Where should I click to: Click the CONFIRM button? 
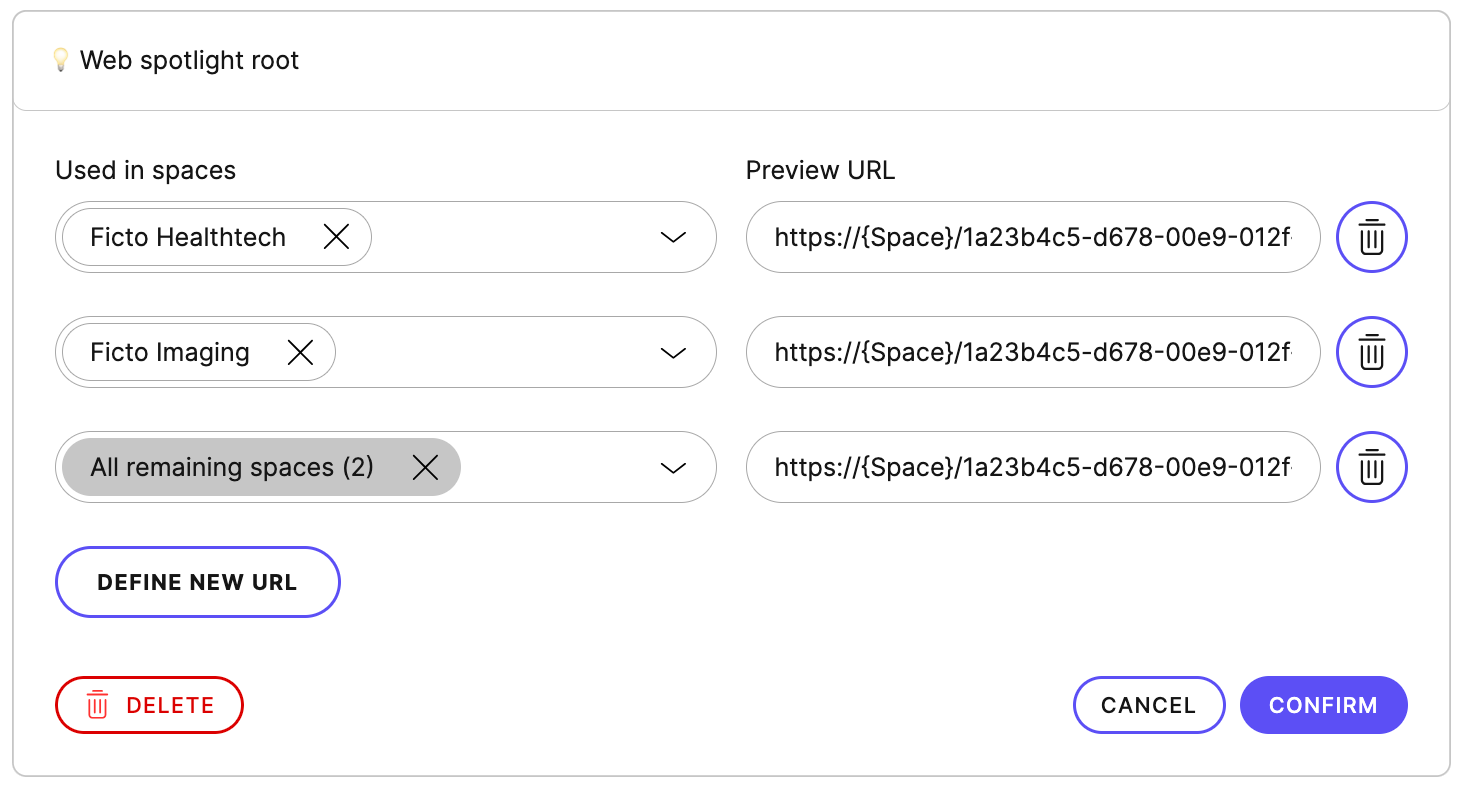click(1323, 705)
